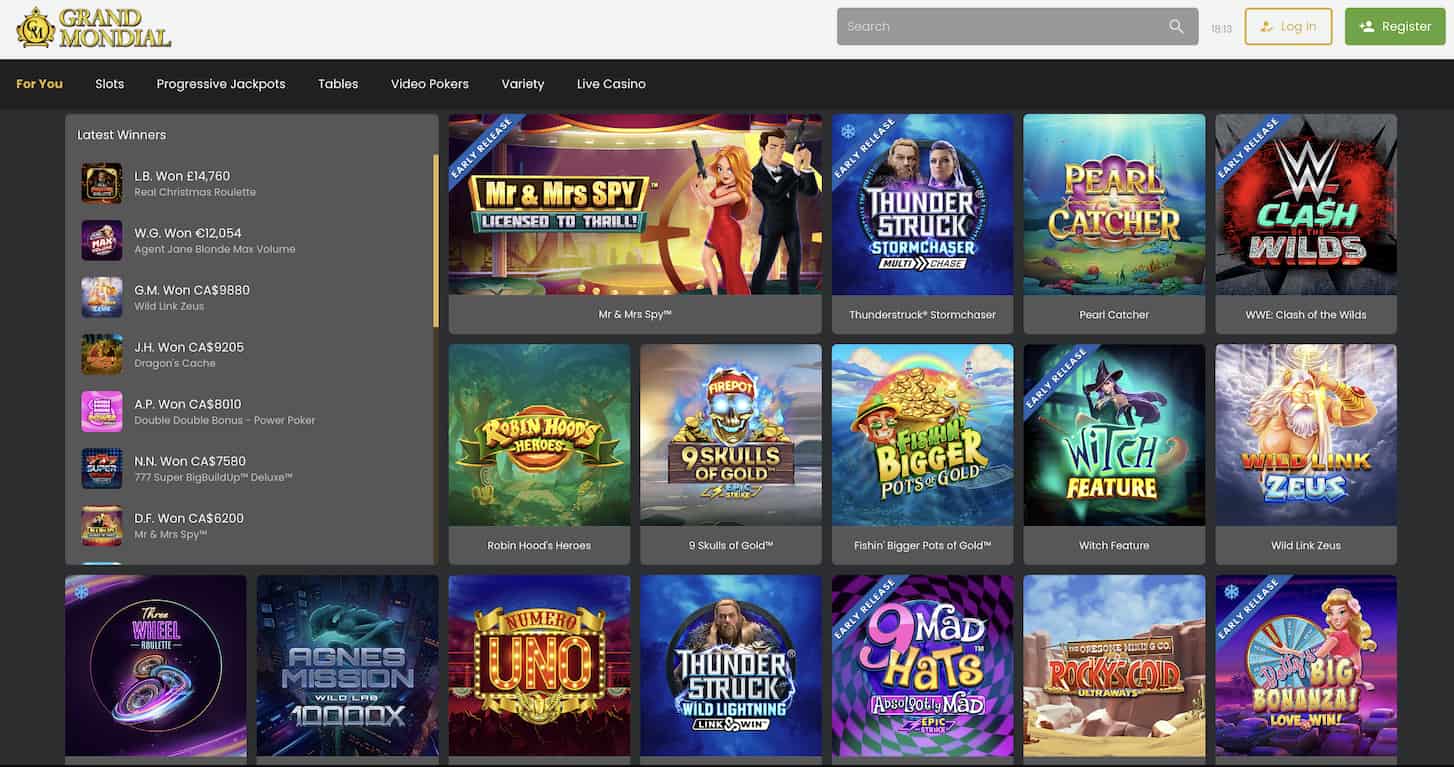This screenshot has width=1454, height=767.
Task: Select the For You tab
Action: pyautogui.click(x=40, y=84)
